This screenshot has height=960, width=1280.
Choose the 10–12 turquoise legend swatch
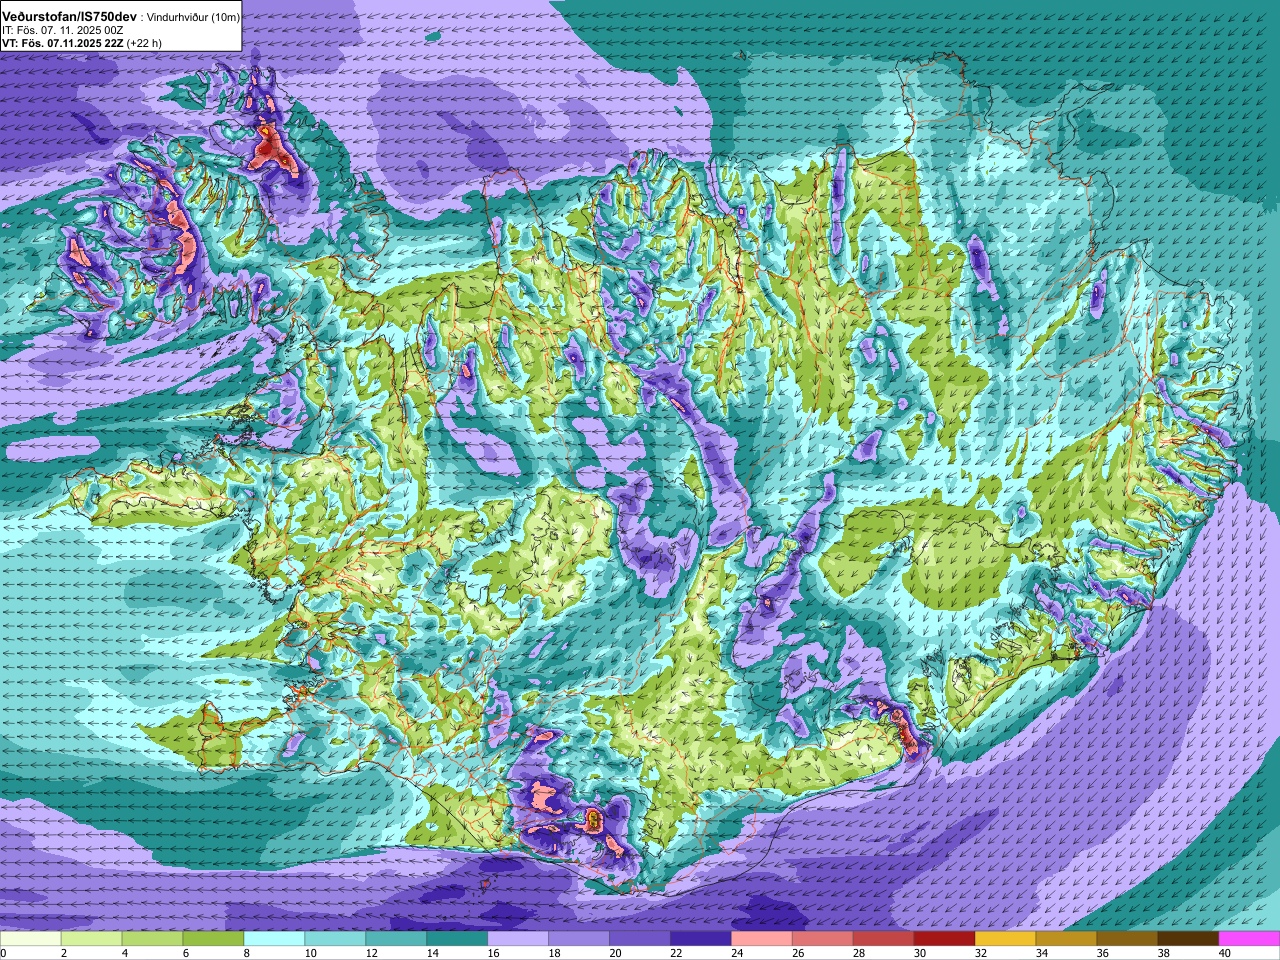335,939
